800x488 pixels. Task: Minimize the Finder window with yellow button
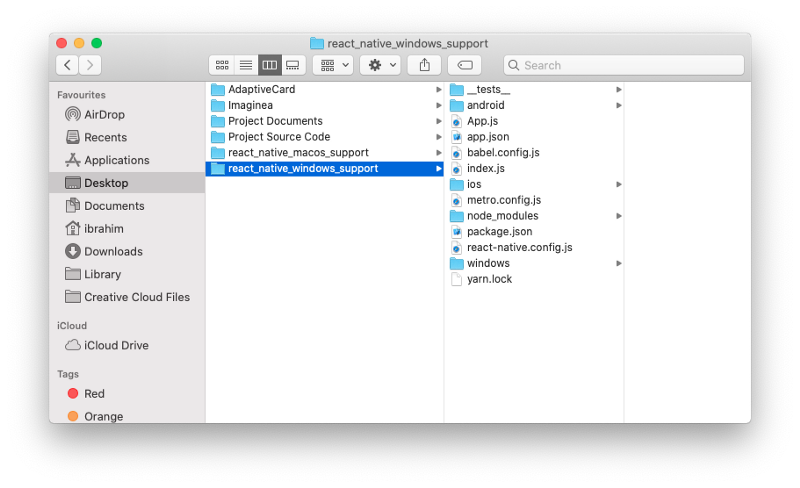[79, 43]
